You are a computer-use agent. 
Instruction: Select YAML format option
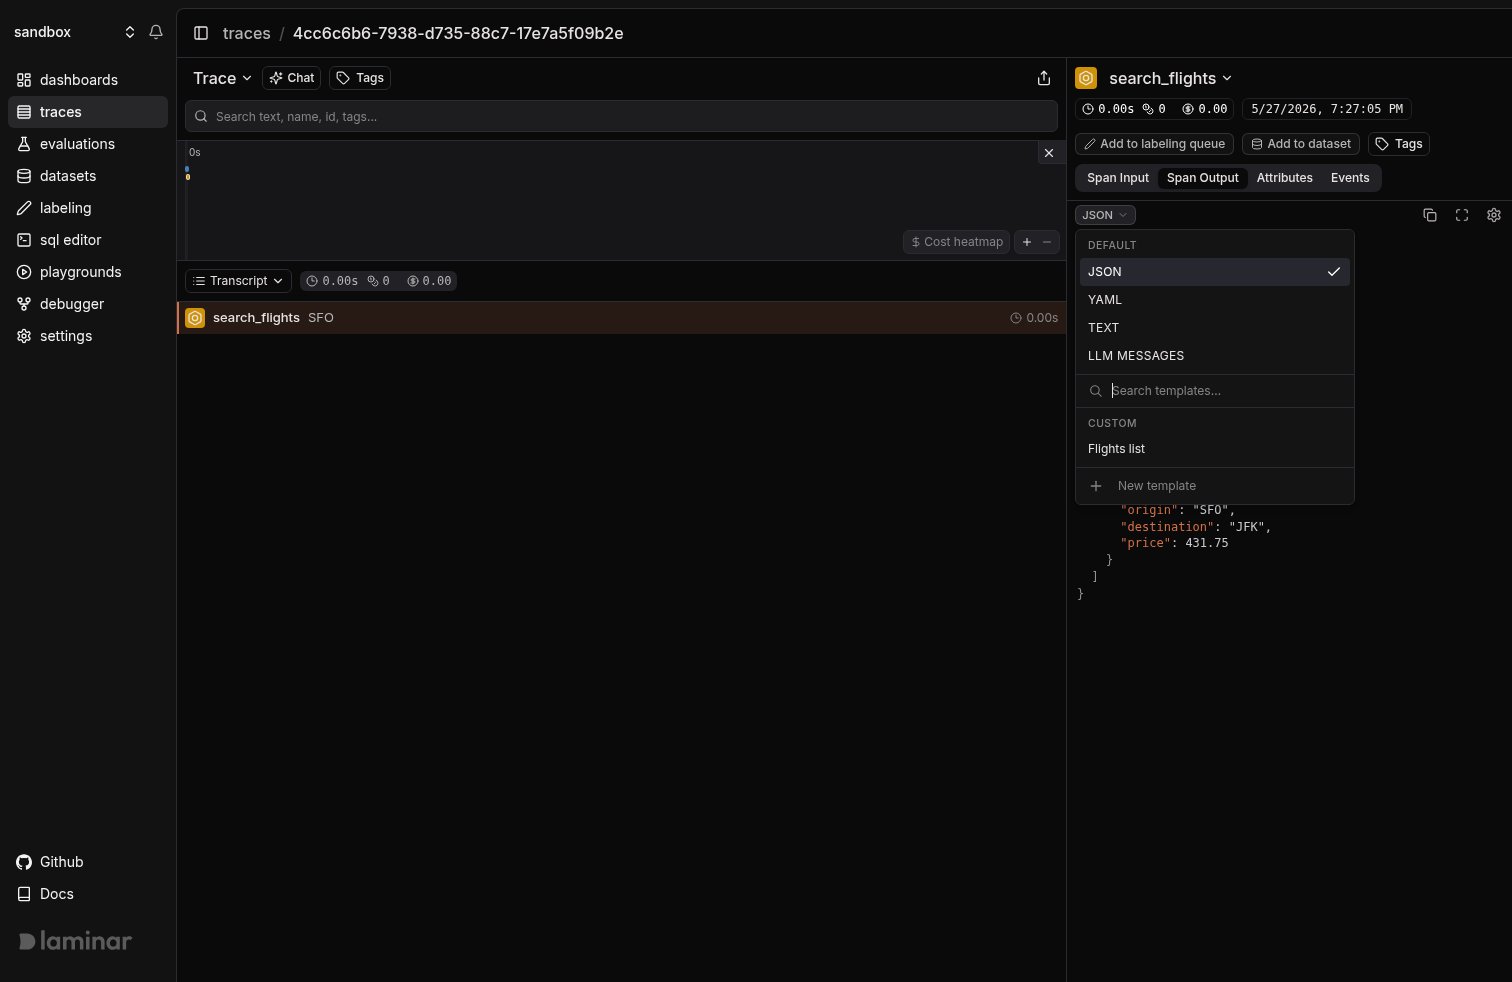pos(1215,300)
